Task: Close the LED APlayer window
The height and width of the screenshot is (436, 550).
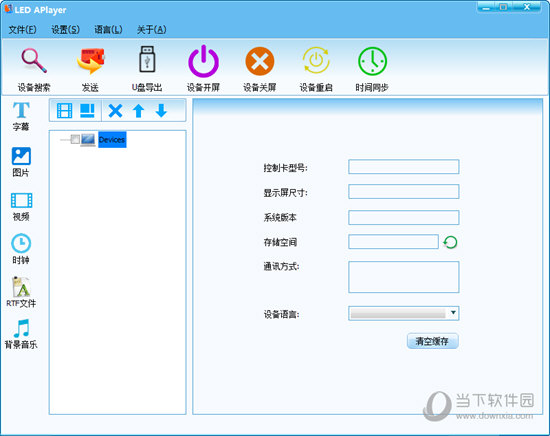Action: [526, 7]
